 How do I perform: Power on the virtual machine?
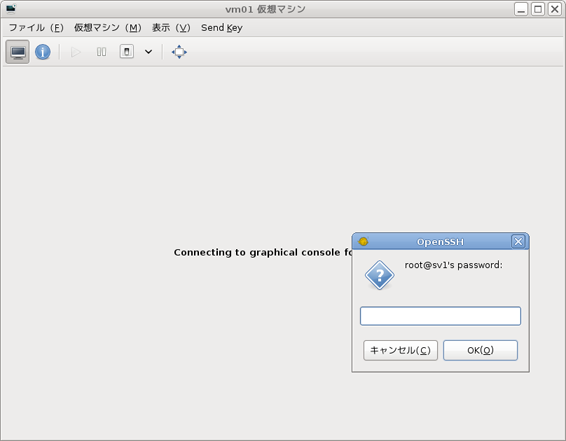[75, 52]
